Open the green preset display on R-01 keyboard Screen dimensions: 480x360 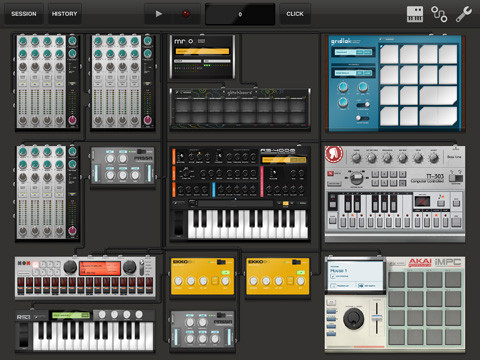click(x=70, y=315)
